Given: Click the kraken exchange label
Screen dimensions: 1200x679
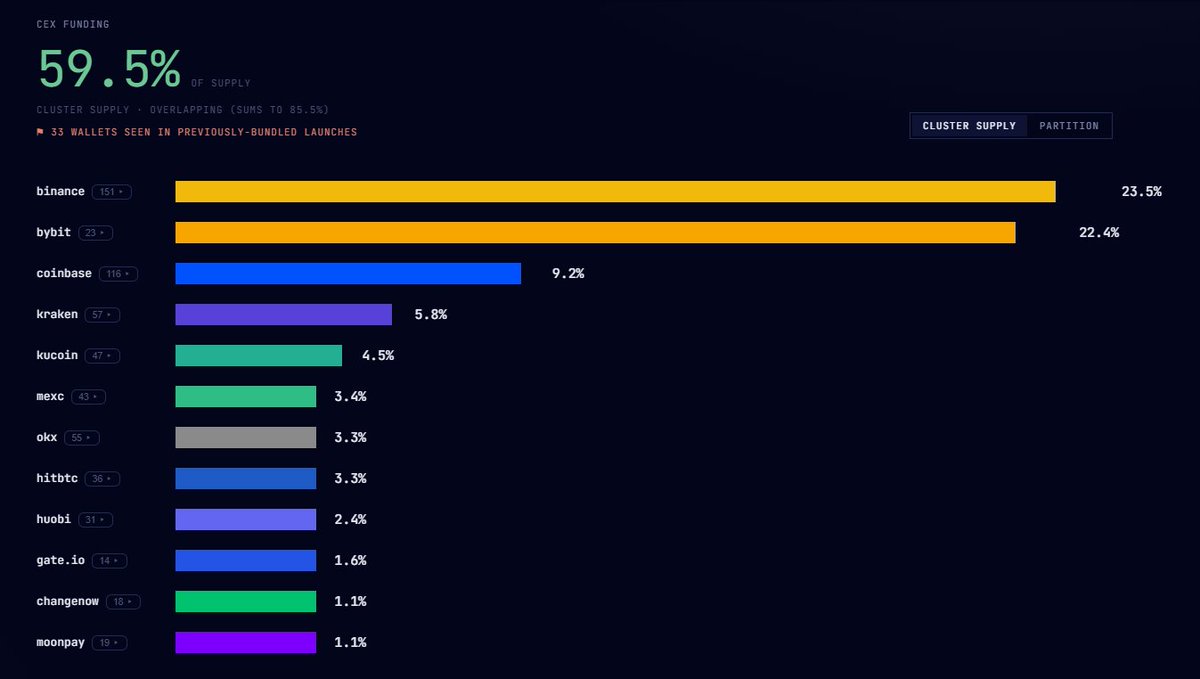Looking at the screenshot, I should [57, 314].
